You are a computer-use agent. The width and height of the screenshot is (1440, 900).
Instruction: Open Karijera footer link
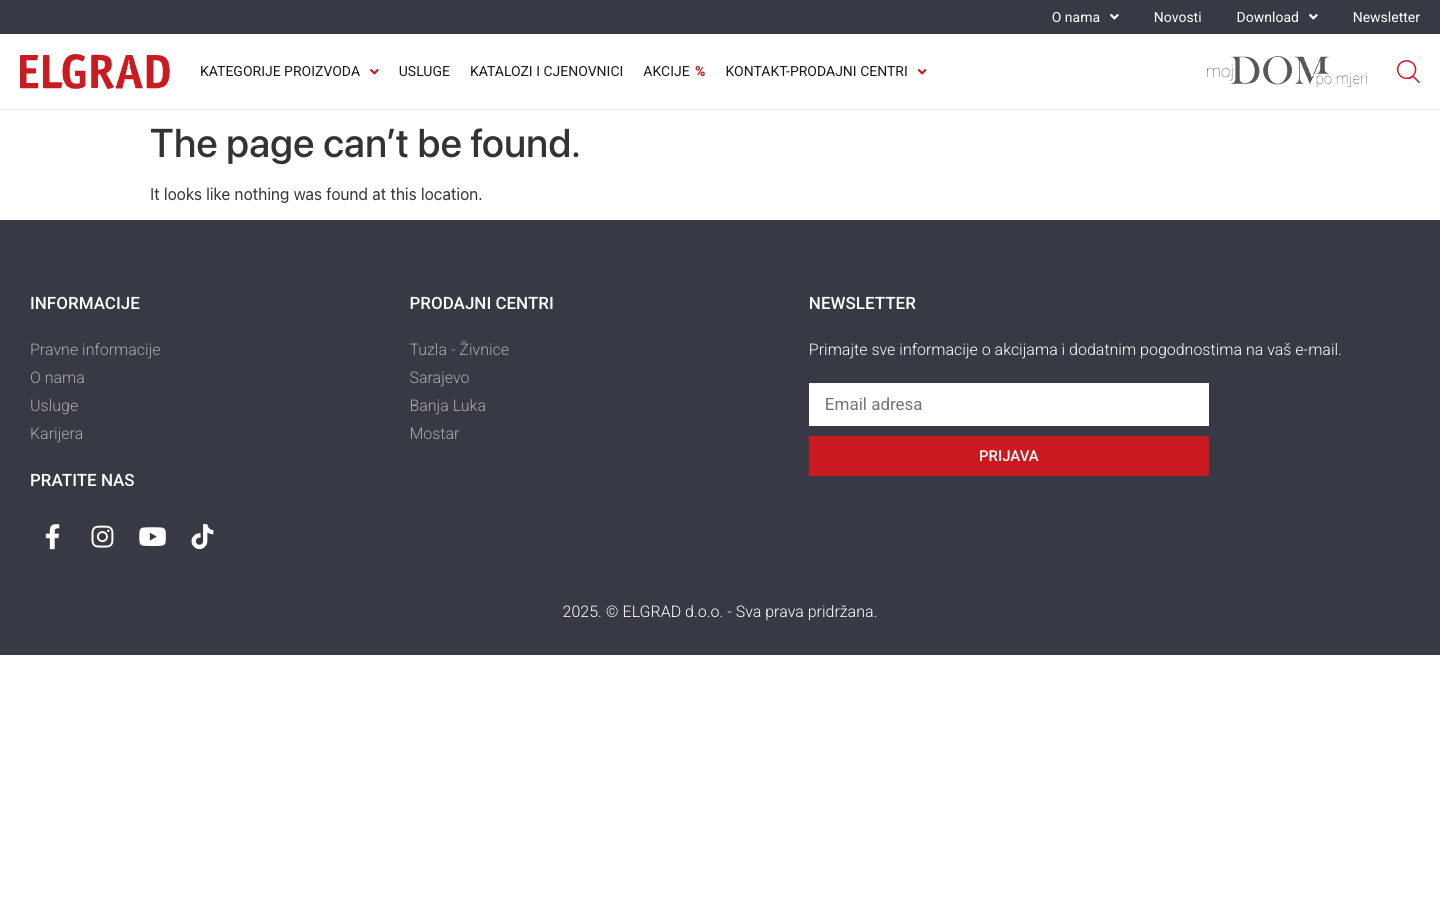coord(56,433)
